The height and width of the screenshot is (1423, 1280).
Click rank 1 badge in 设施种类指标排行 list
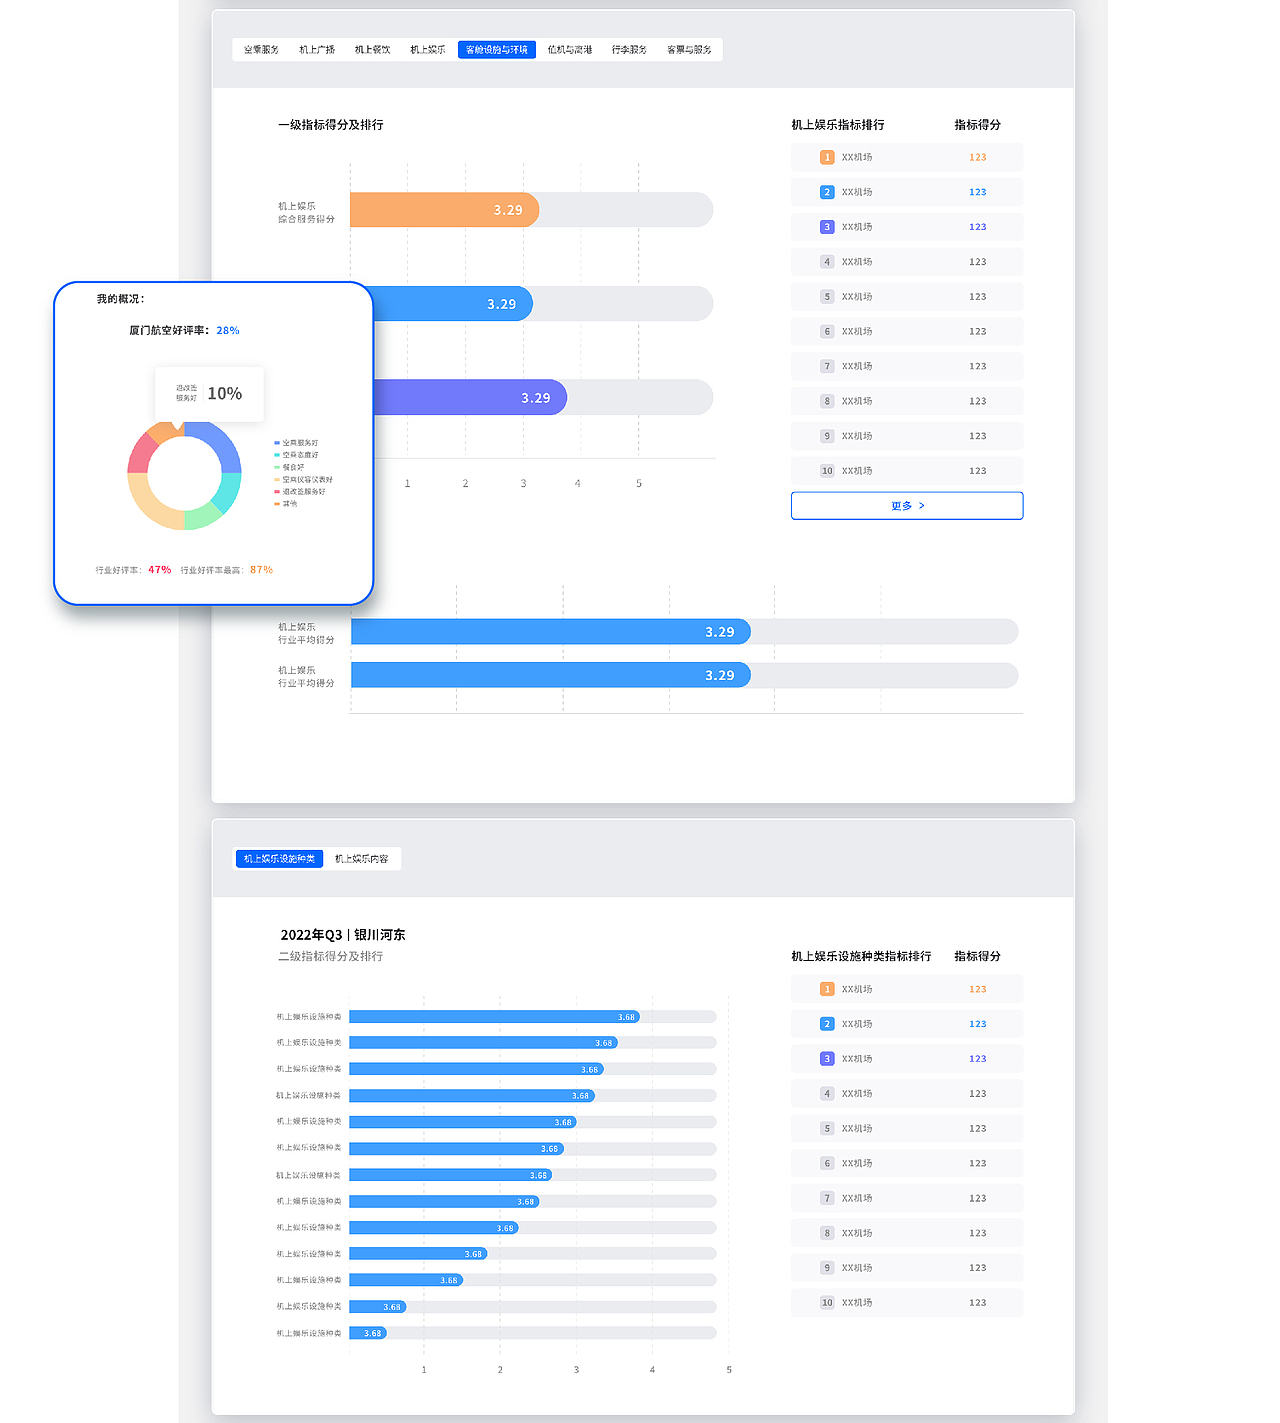[827, 989]
